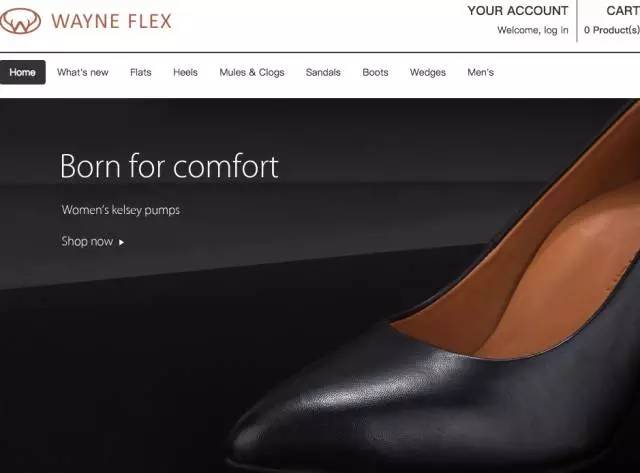Browse Mules & Clogs category
The height and width of the screenshot is (473, 640).
[252, 72]
